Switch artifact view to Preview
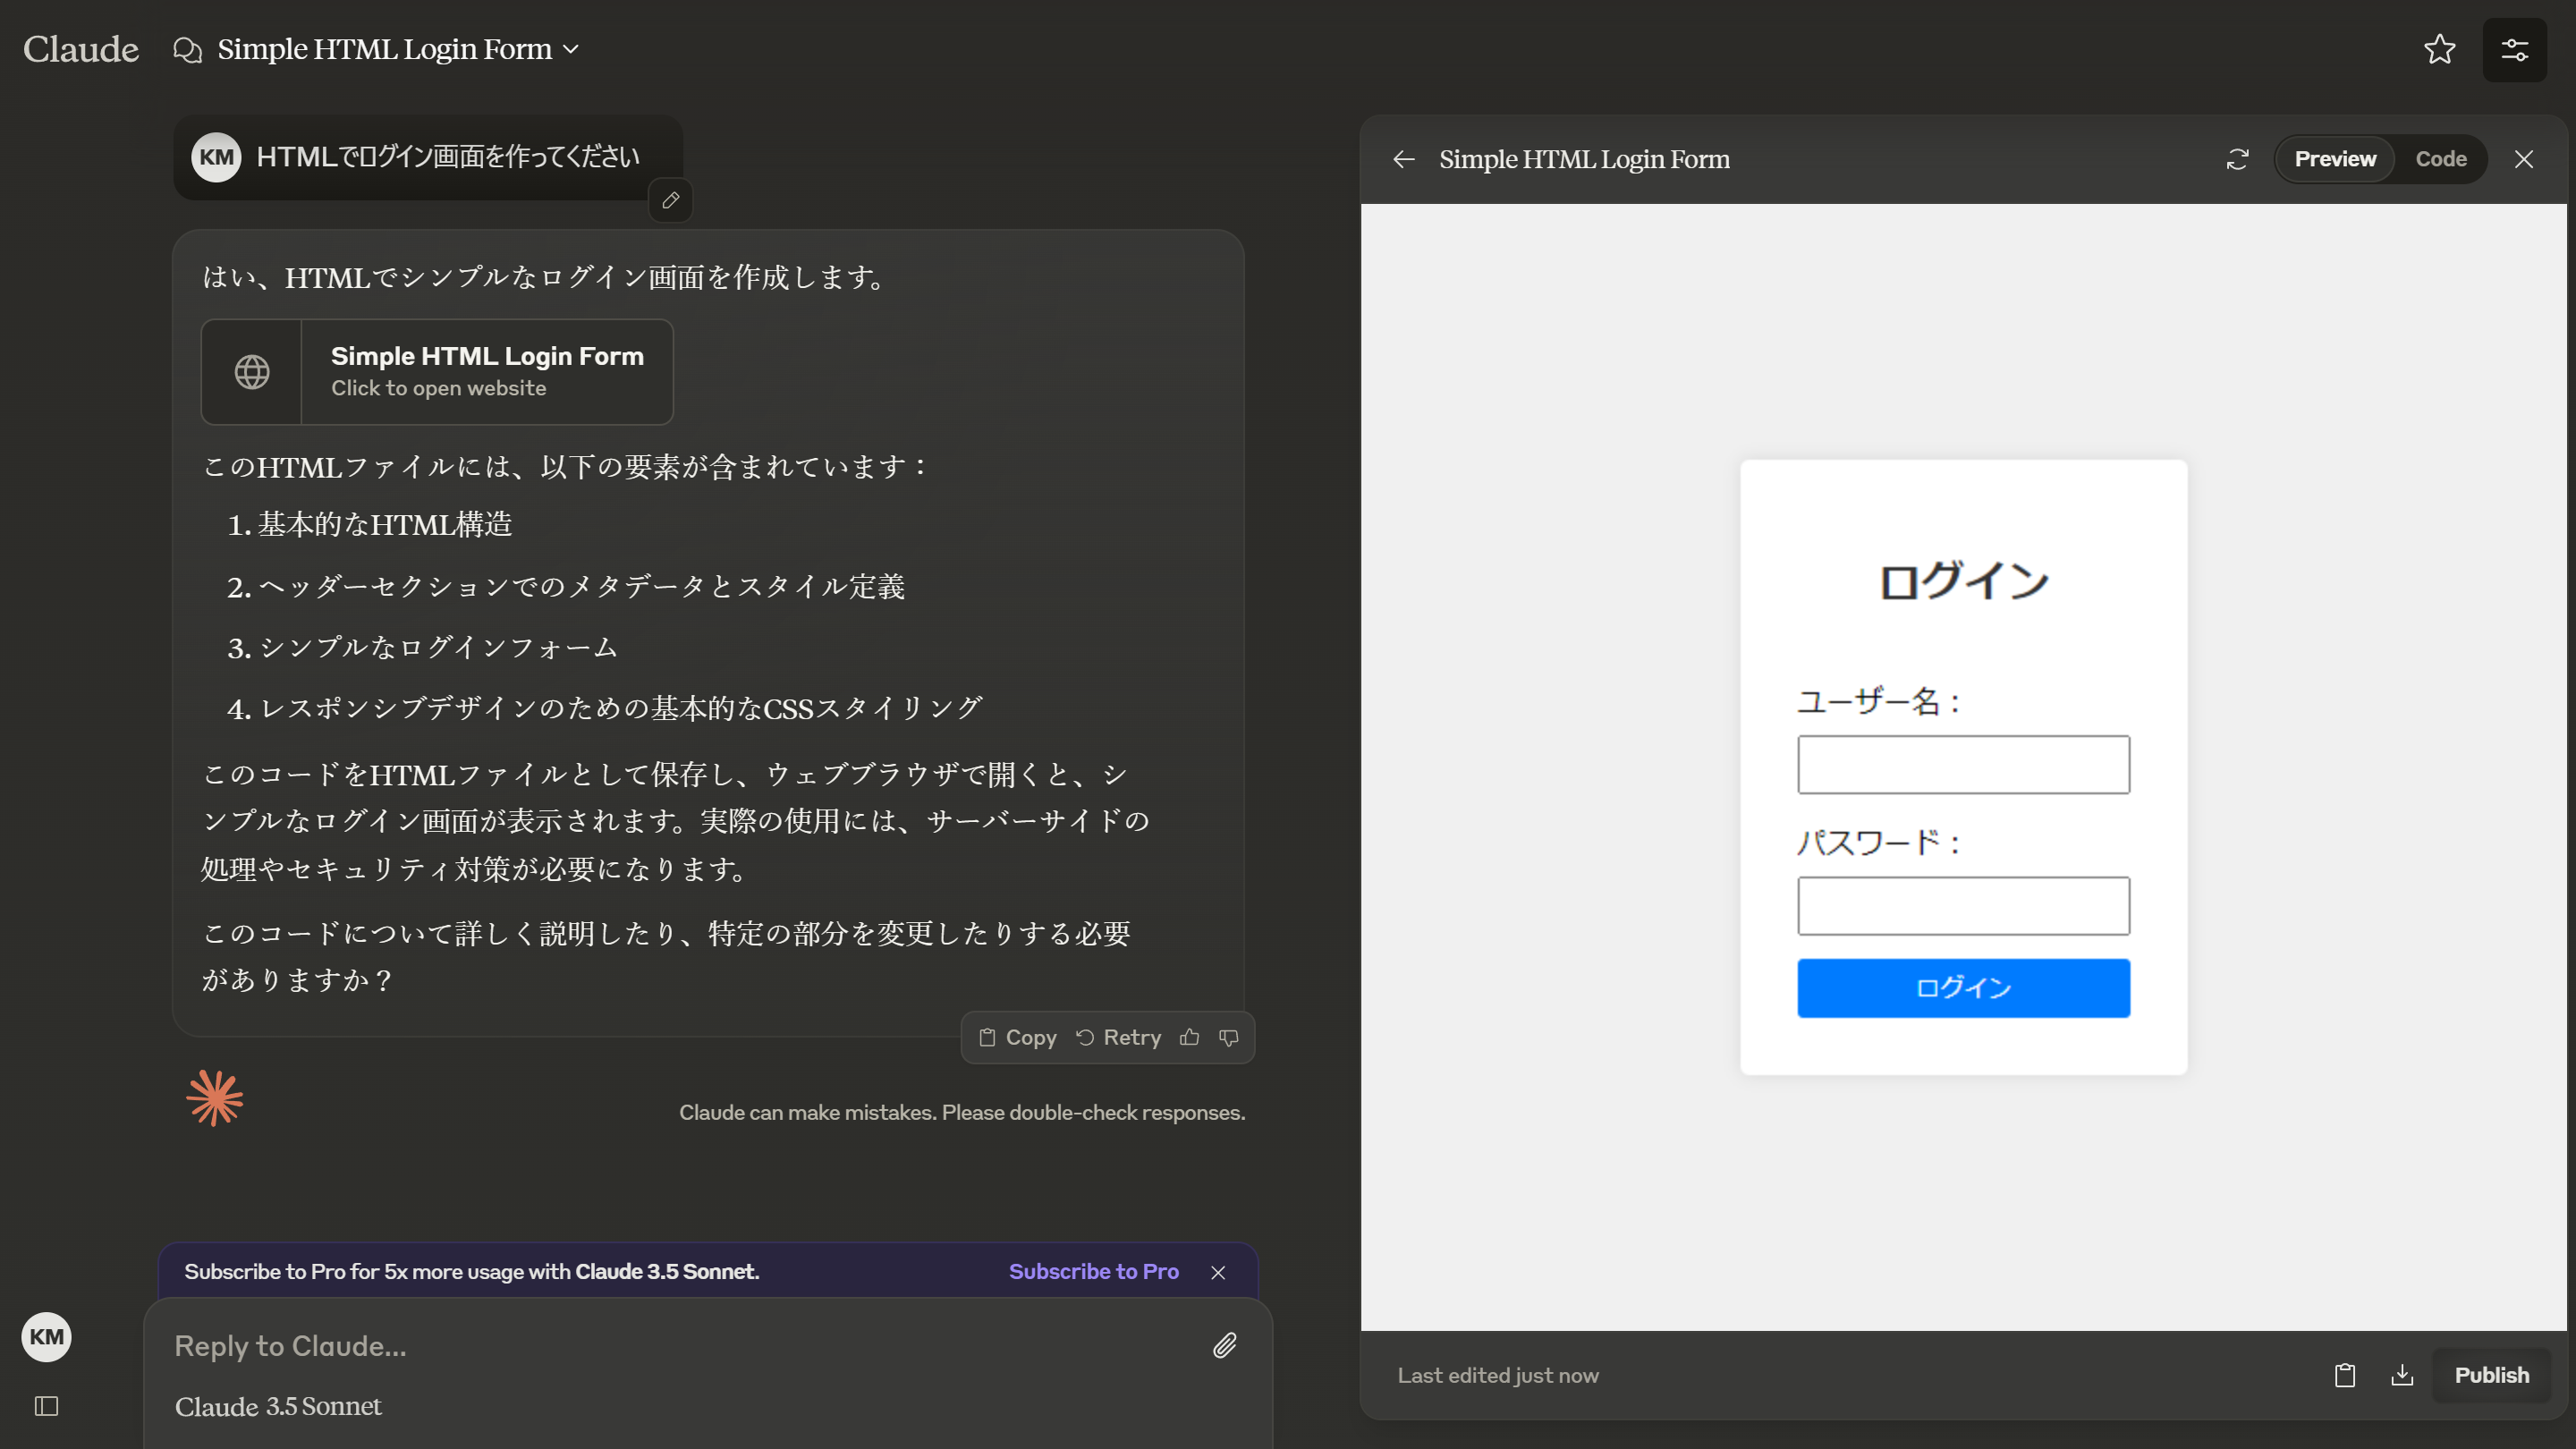 [x=2334, y=159]
